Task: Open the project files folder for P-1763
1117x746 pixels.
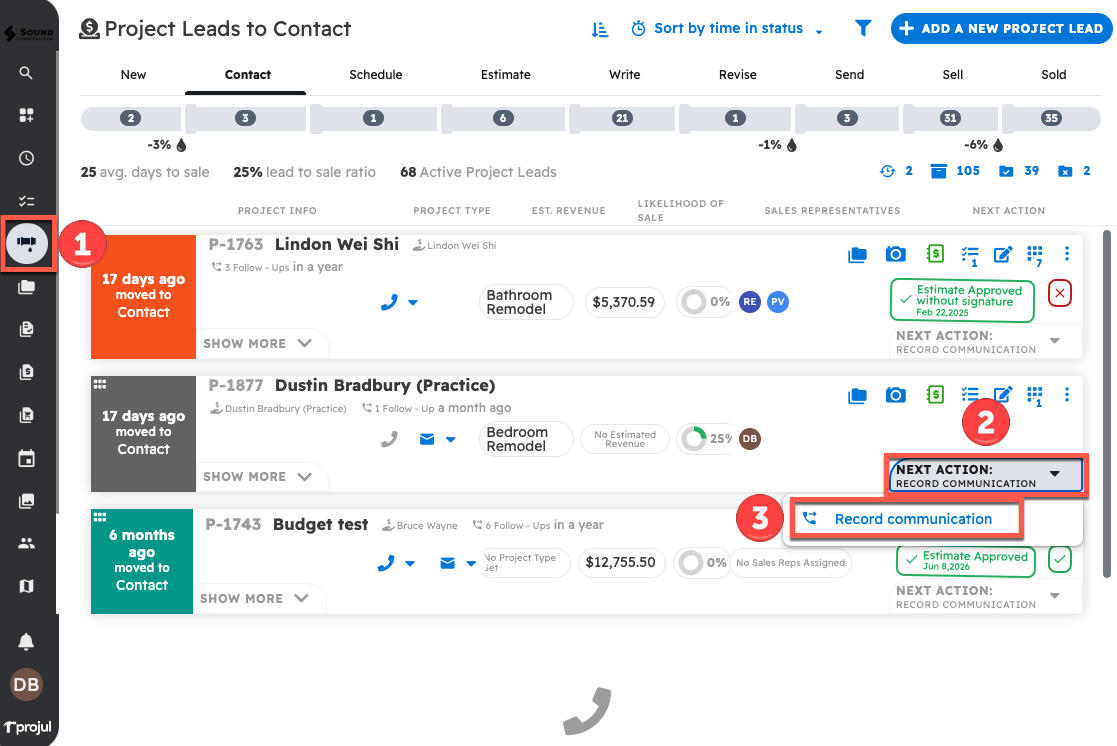Action: (x=857, y=254)
